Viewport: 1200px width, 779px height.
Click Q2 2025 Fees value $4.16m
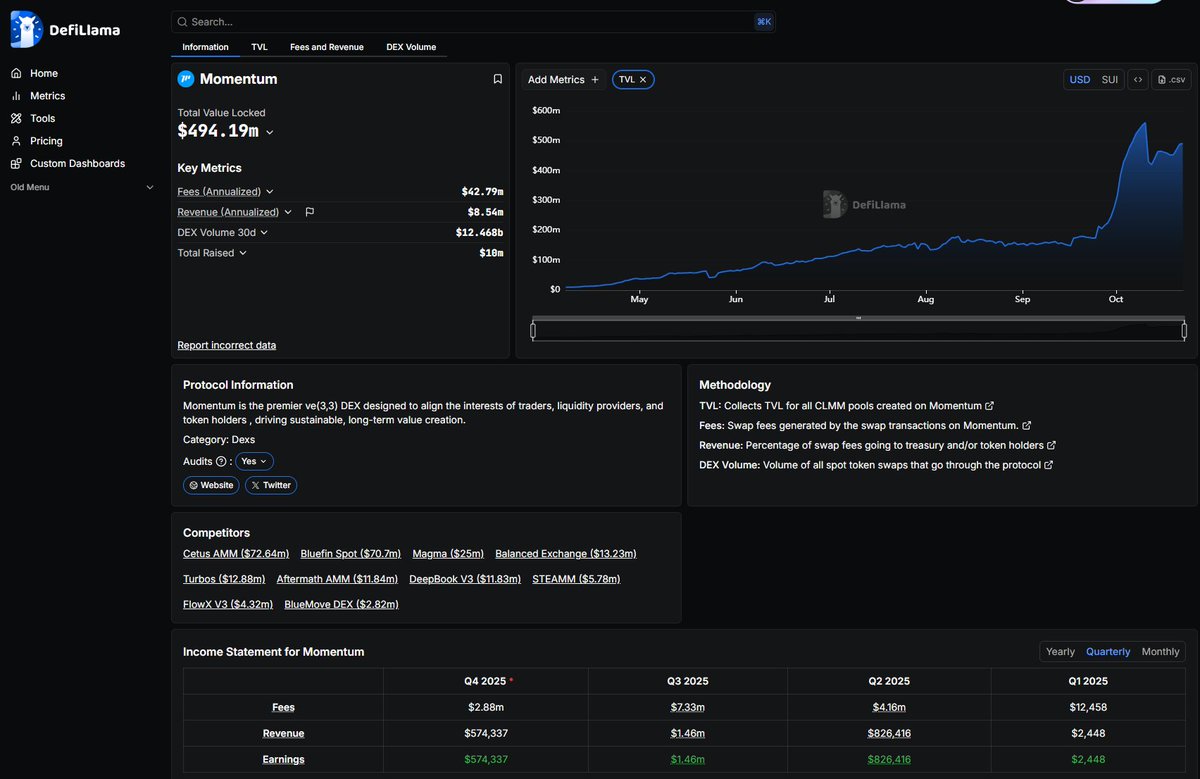pyautogui.click(x=889, y=707)
